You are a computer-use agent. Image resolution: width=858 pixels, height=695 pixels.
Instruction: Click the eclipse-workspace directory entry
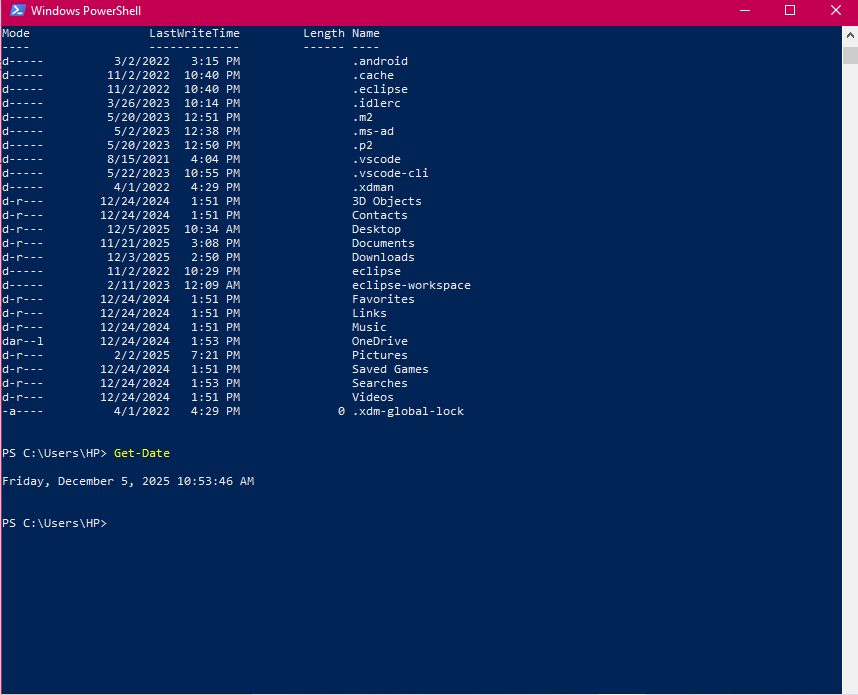(411, 285)
